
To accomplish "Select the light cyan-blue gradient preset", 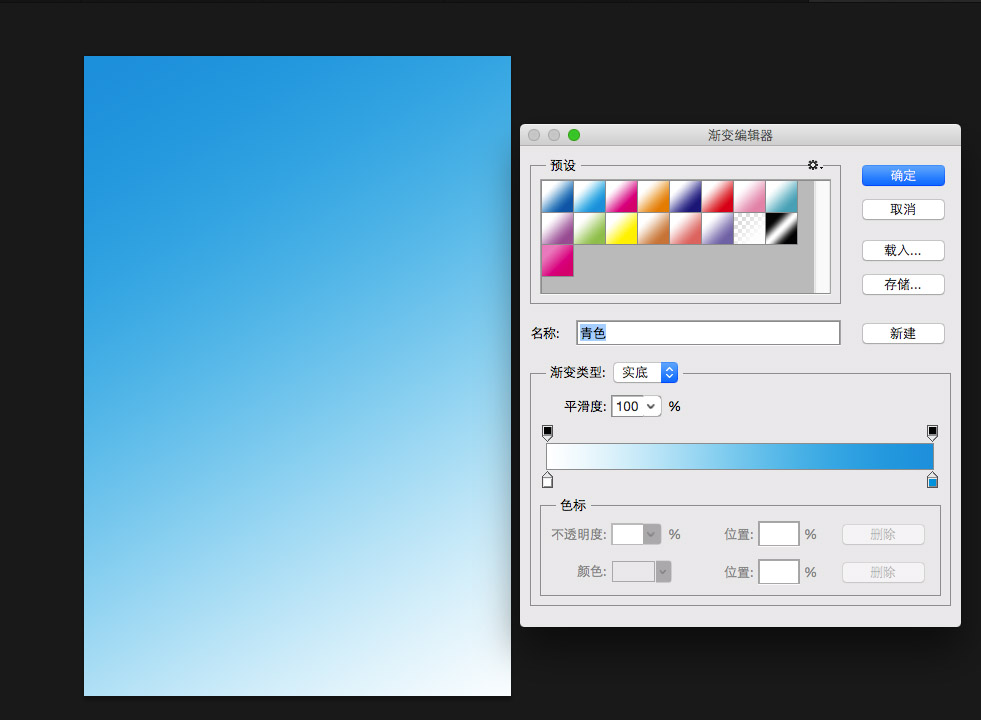I will (589, 196).
